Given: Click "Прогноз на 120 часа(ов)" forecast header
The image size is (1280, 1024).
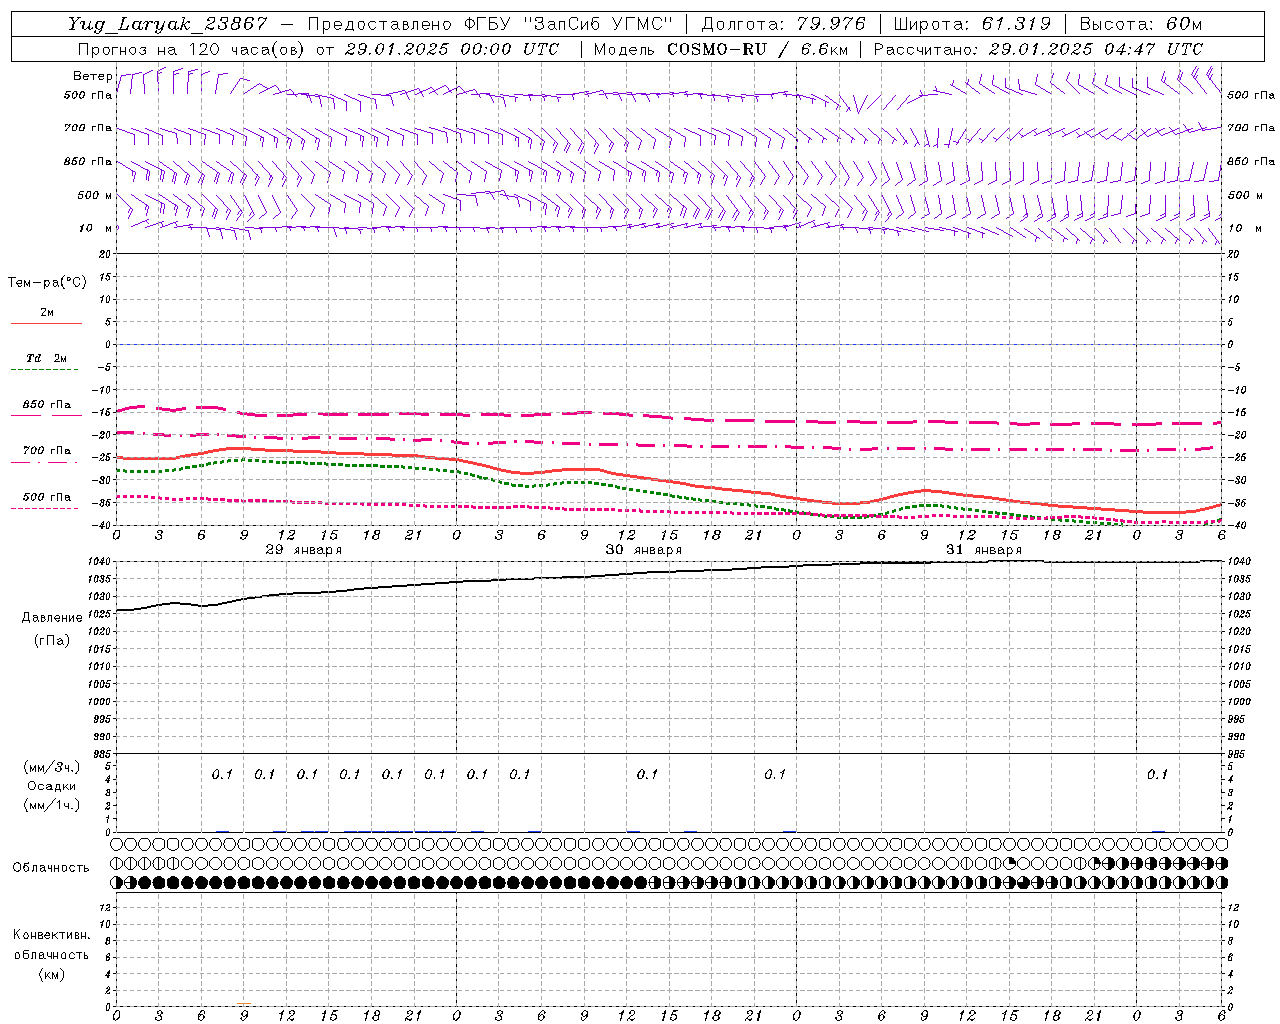Looking at the screenshot, I should pos(192,49).
